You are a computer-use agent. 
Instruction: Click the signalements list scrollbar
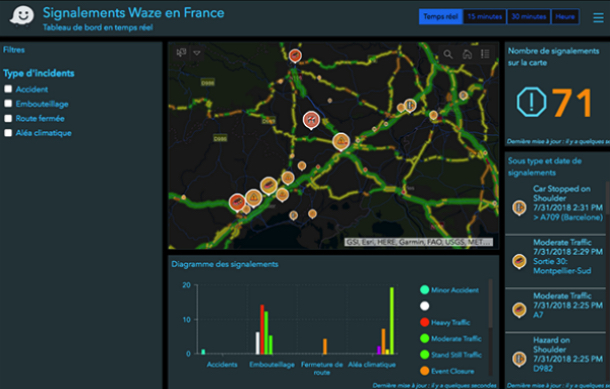tap(608, 197)
